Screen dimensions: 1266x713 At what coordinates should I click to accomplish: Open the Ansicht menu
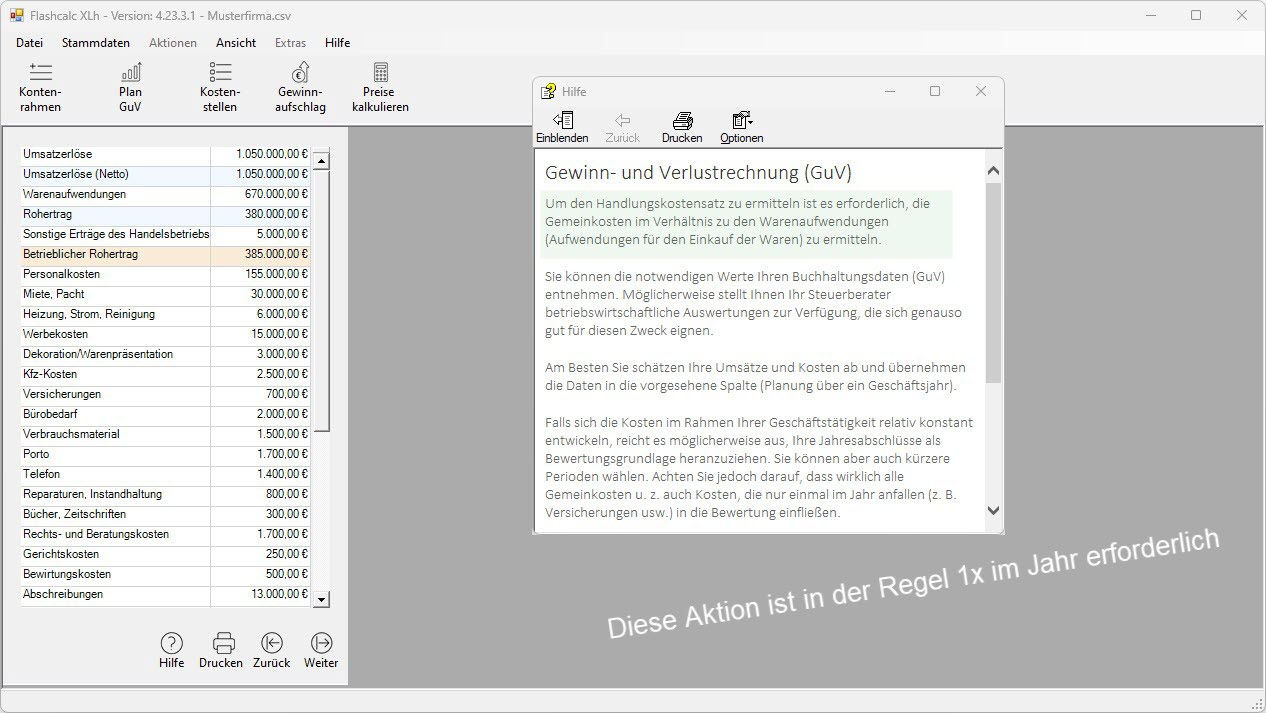tap(236, 43)
